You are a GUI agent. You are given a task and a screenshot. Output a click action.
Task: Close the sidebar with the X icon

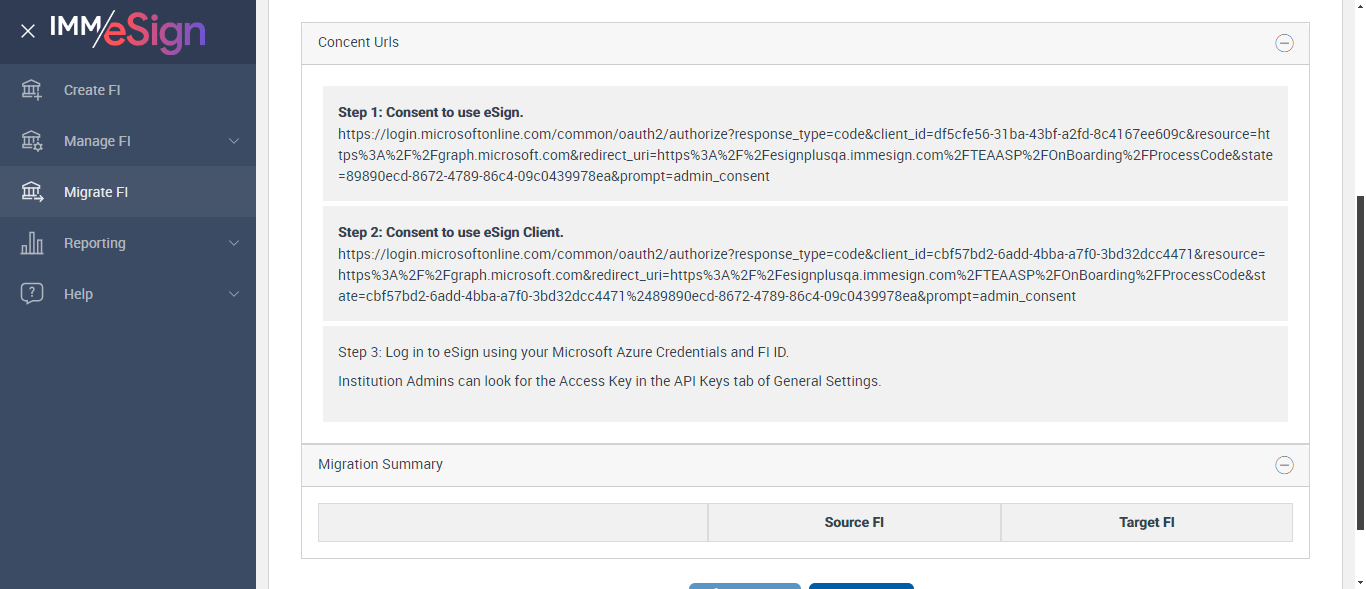pos(28,31)
